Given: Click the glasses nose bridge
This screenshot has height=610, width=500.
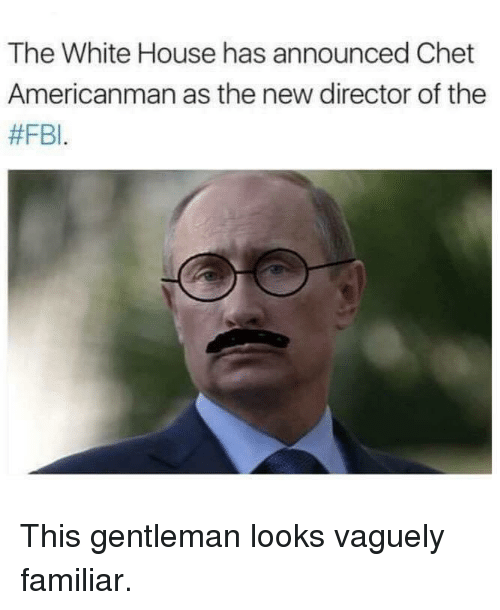Looking at the screenshot, I should point(245,272).
